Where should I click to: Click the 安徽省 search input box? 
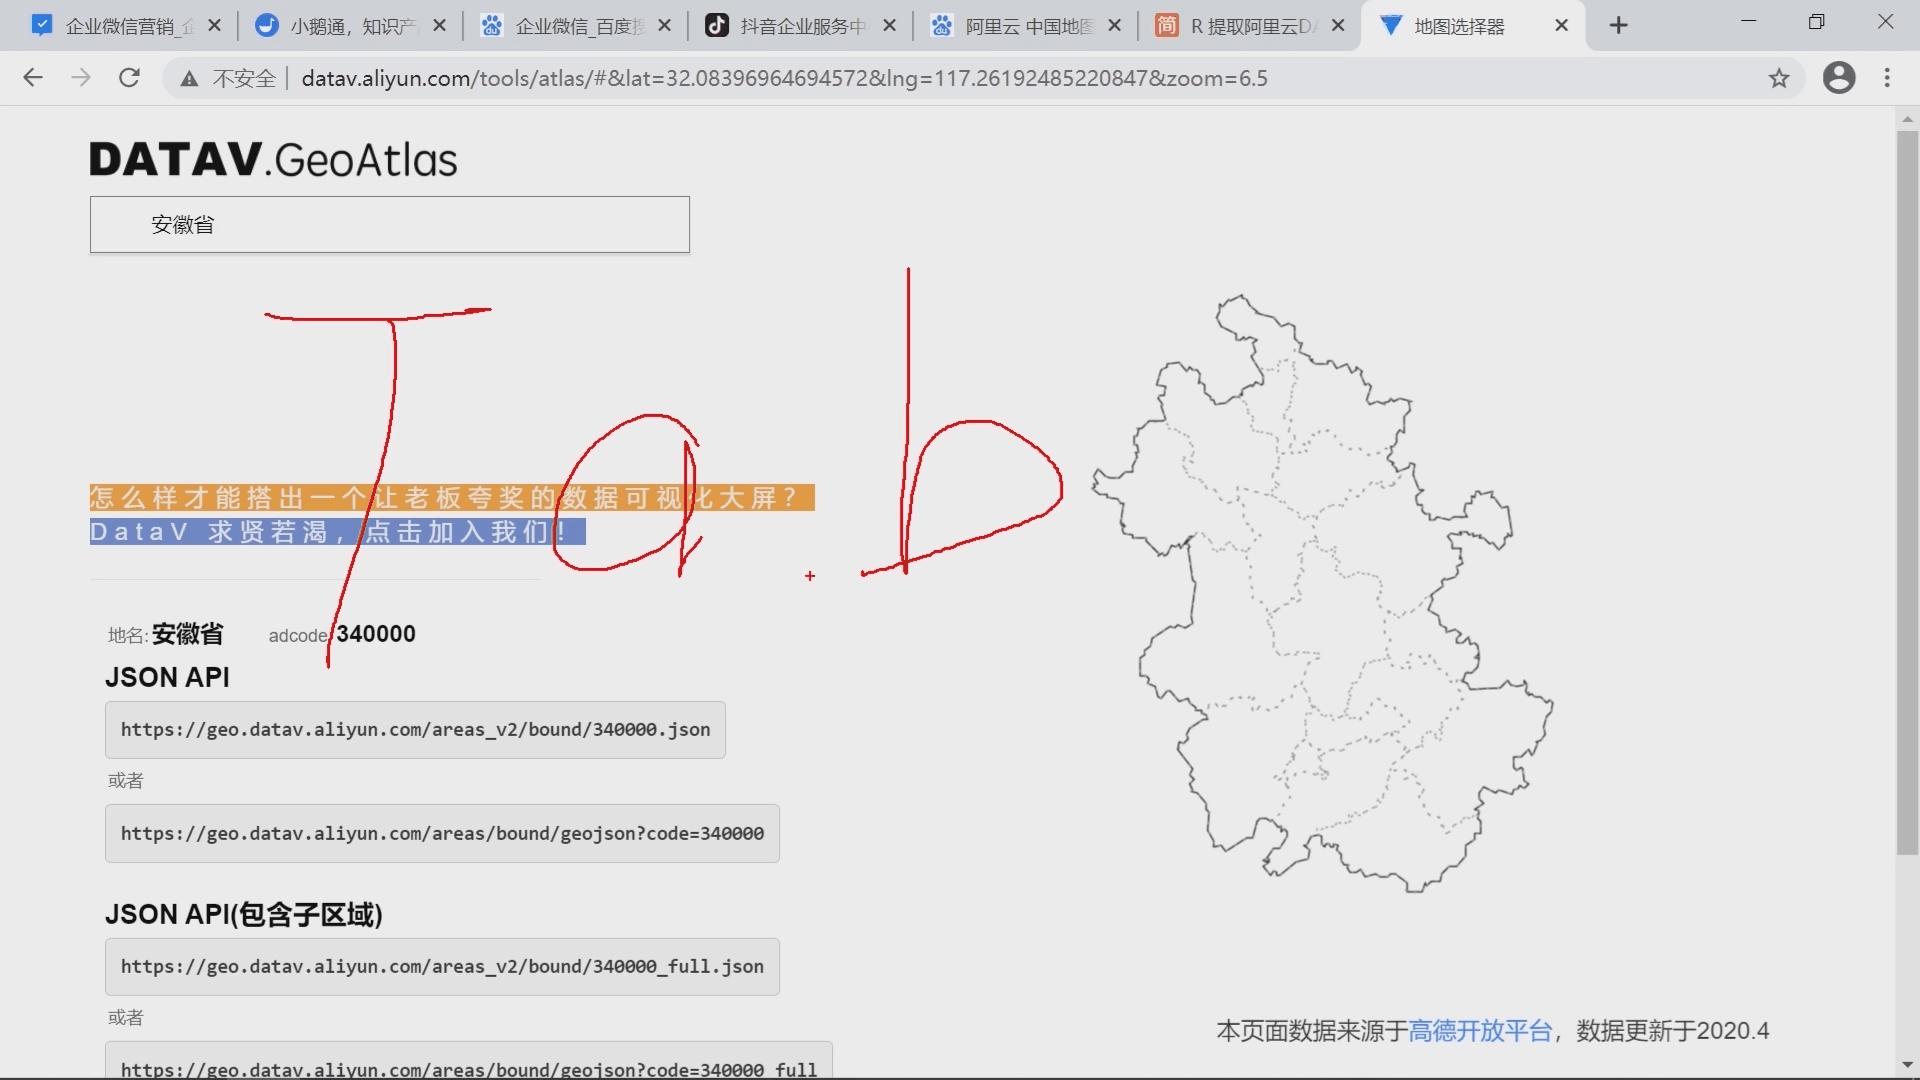[x=390, y=225]
